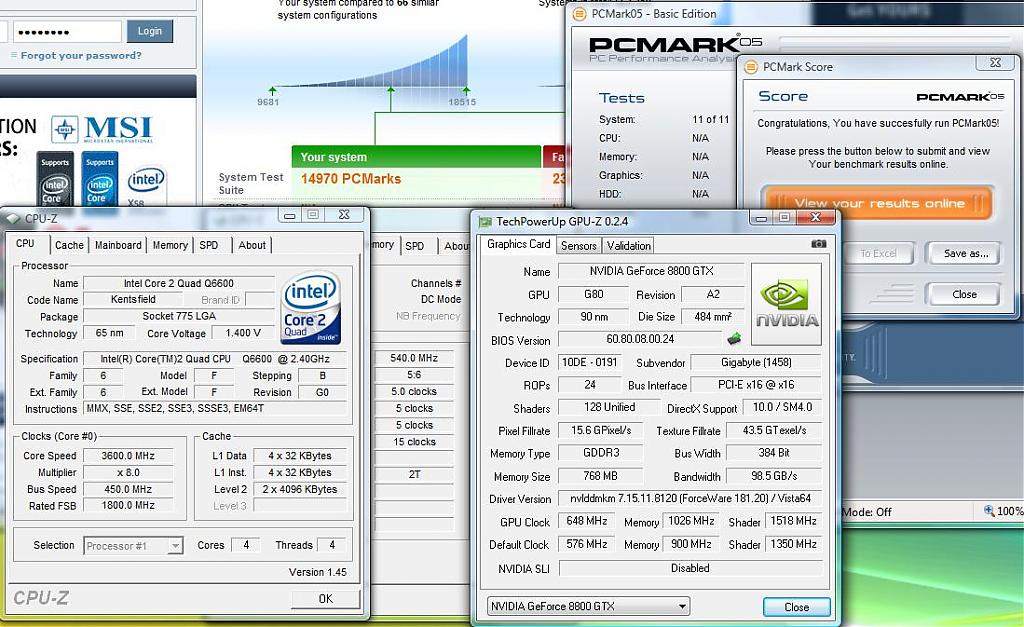
Task: Select the CPU tab in CPU-Z
Action: [x=25, y=244]
